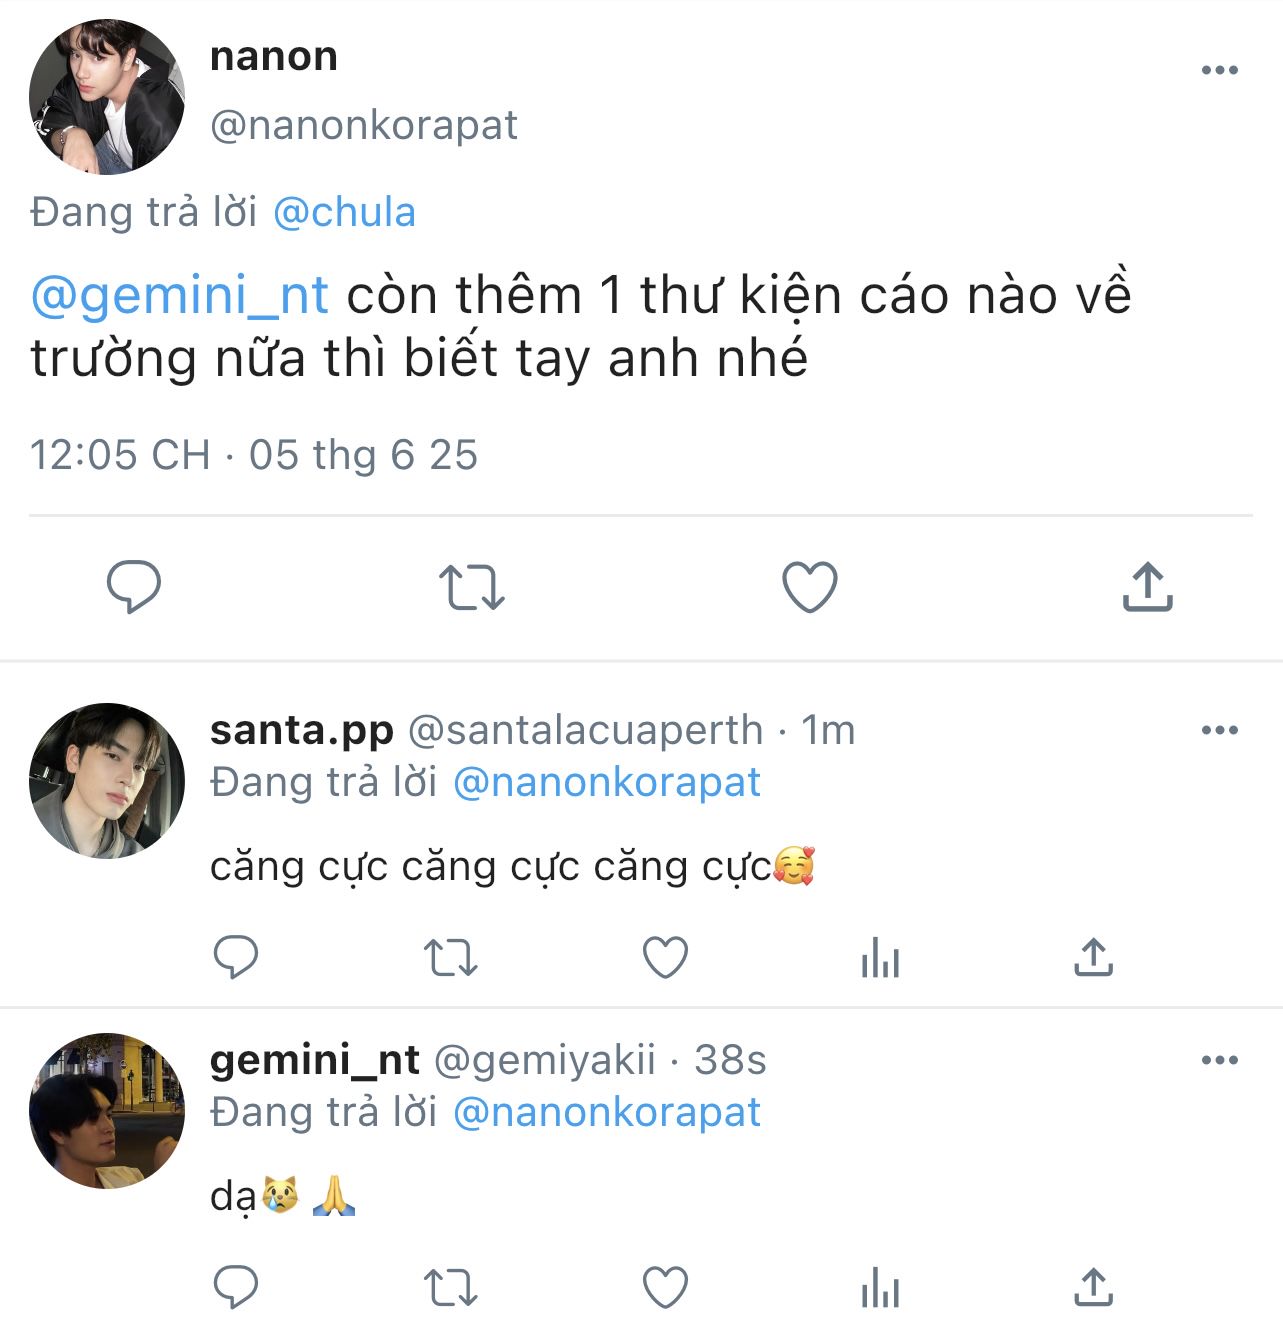
Task: Retweet gemini_nt's reply
Action: (451, 1288)
